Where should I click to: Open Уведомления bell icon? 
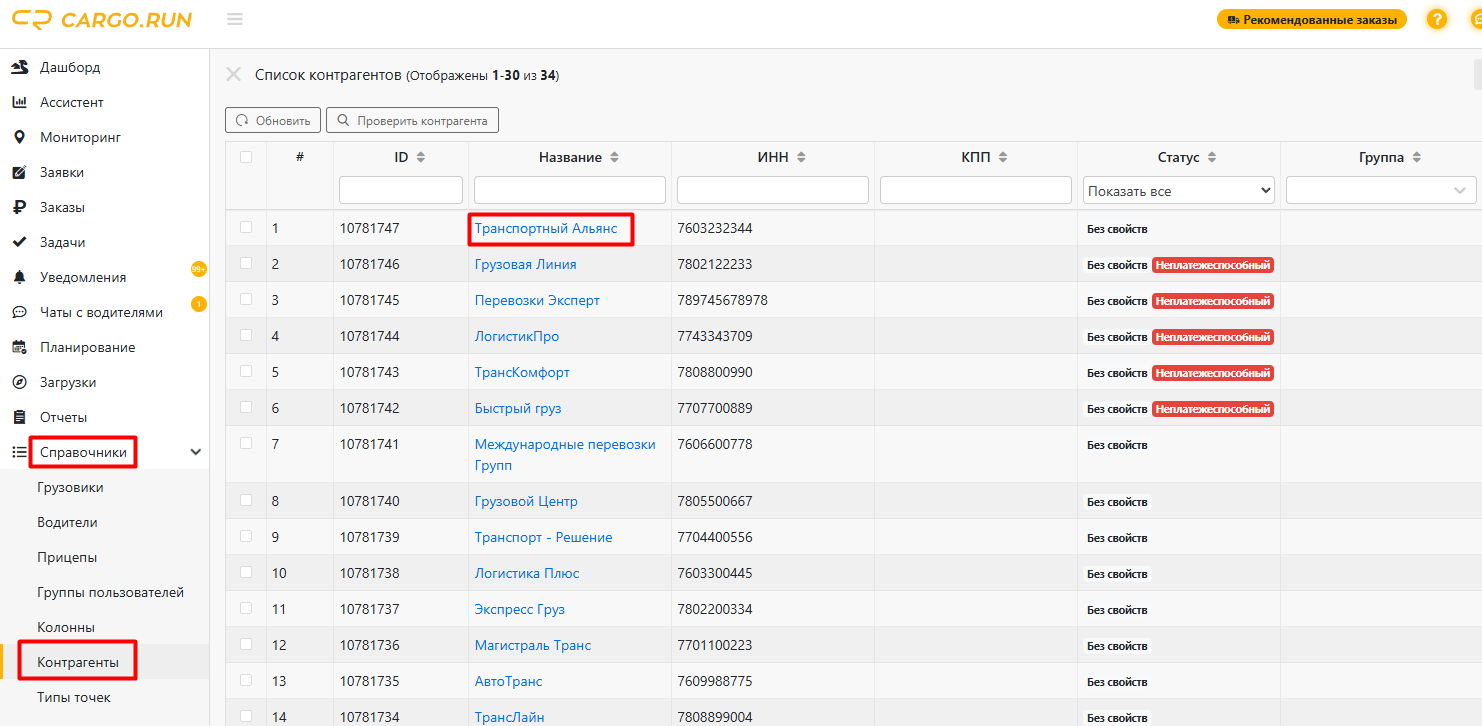click(19, 278)
